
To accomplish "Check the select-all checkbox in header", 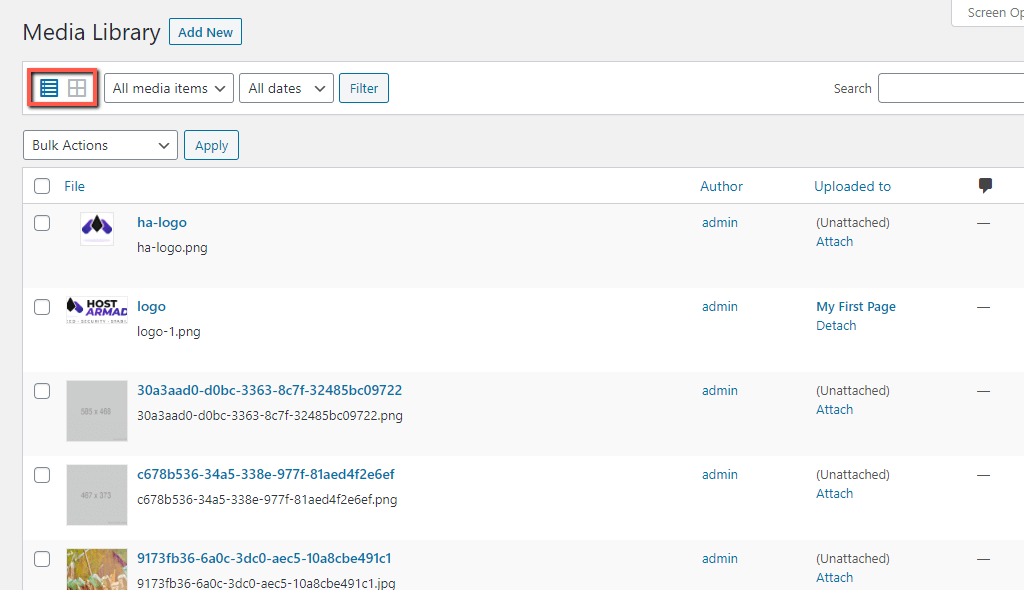I will coord(42,186).
